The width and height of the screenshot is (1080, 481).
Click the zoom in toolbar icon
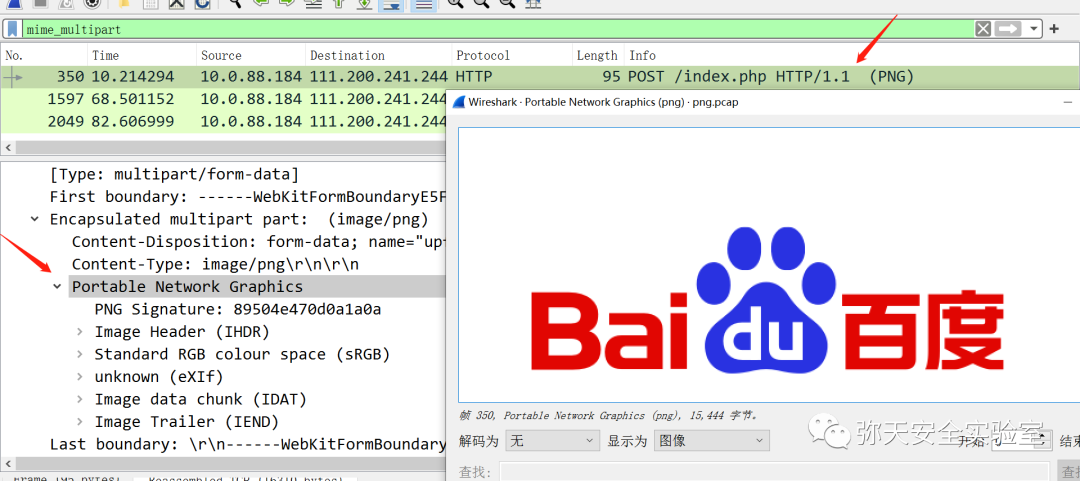point(455,3)
